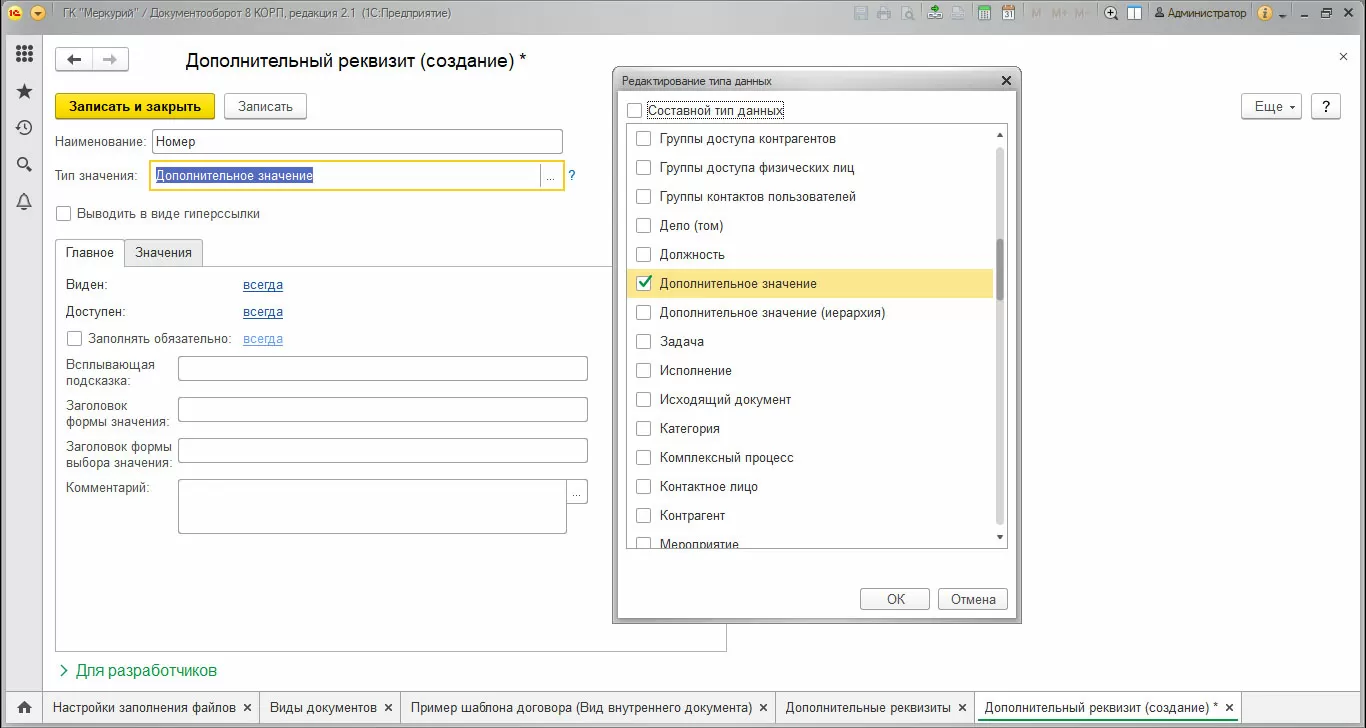Click the blue question mark next to Тип значения
The width and height of the screenshot is (1366, 728).
point(572,175)
